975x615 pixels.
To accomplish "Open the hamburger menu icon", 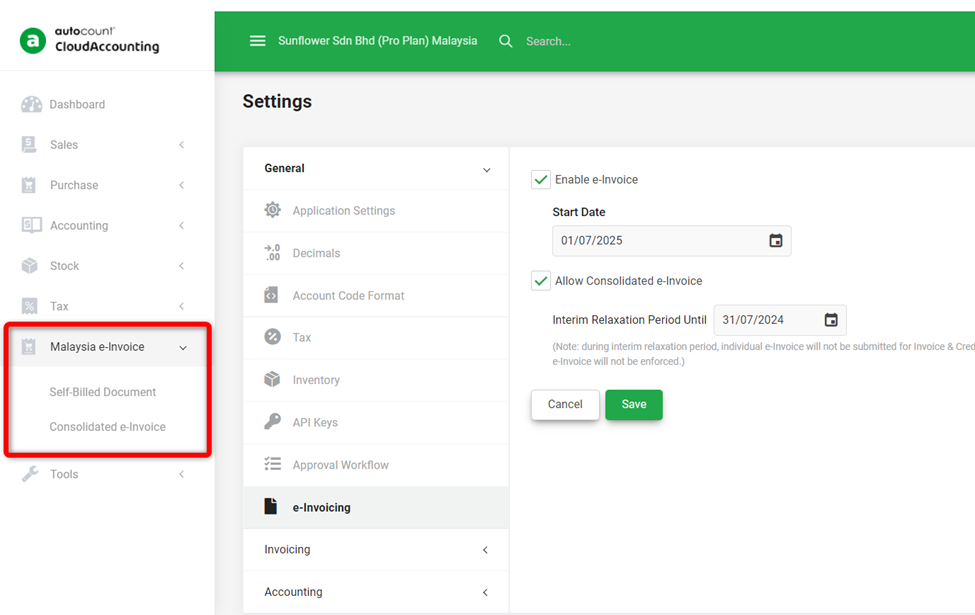I will coord(257,41).
